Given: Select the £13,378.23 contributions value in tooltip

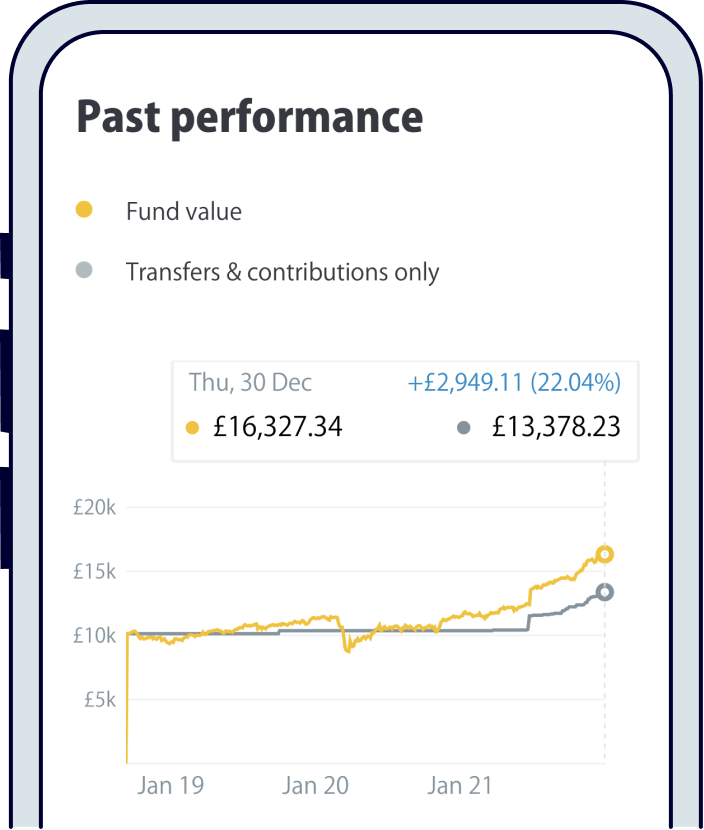Looking at the screenshot, I should coord(556,427).
